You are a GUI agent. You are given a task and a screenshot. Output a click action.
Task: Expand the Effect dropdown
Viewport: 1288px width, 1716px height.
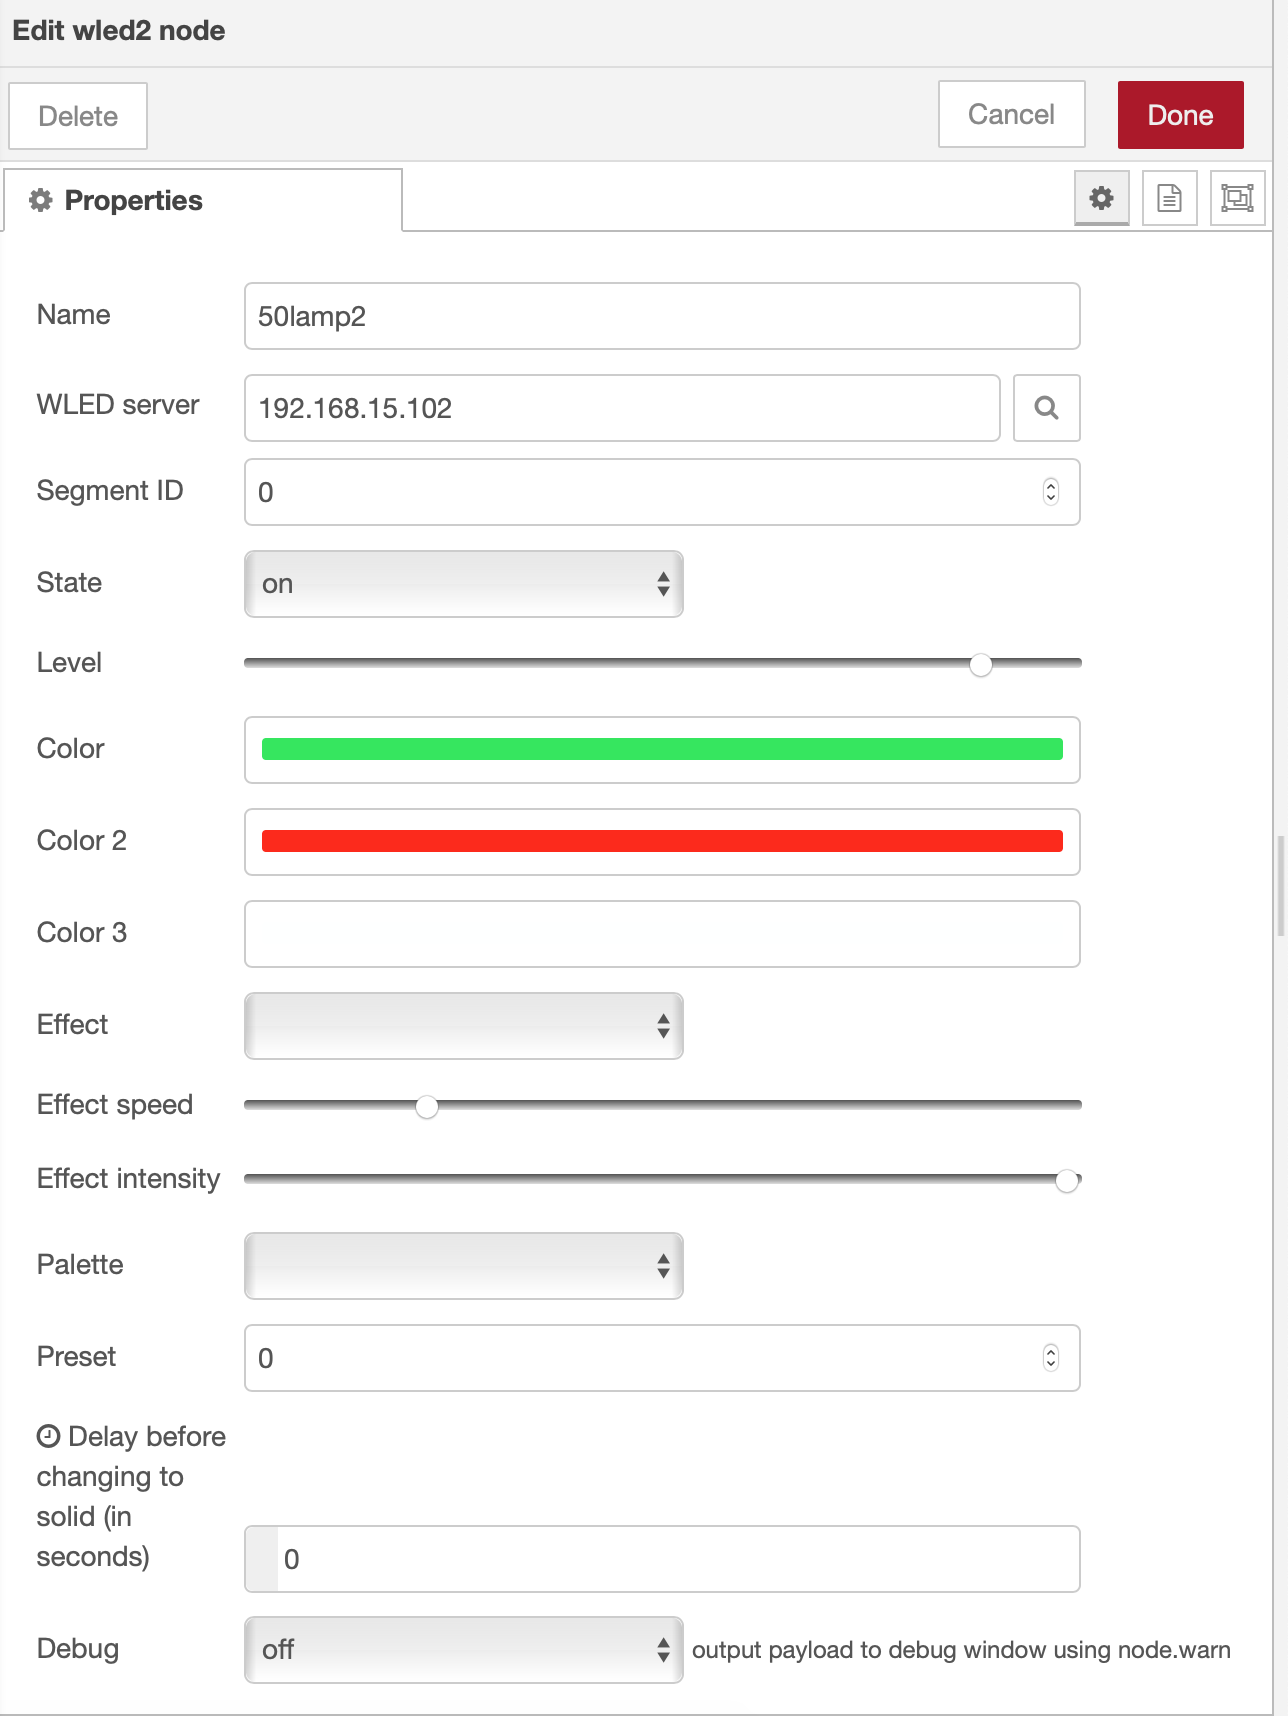click(464, 1026)
